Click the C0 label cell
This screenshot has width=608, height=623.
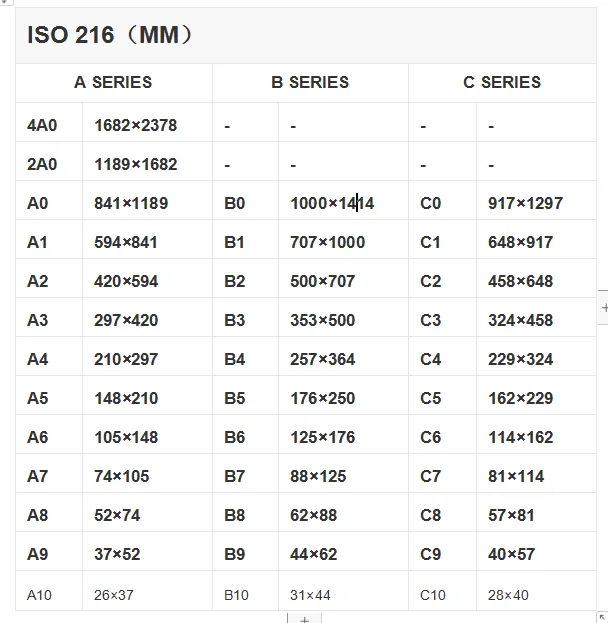431,203
